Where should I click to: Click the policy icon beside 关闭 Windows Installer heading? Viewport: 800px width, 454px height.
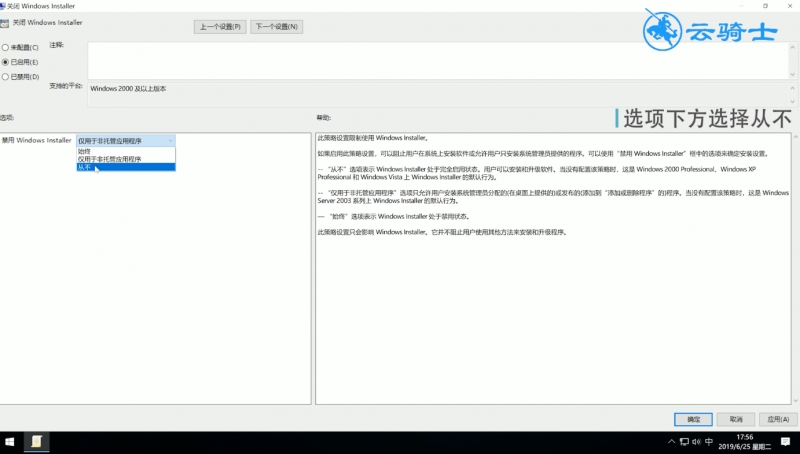coord(5,23)
